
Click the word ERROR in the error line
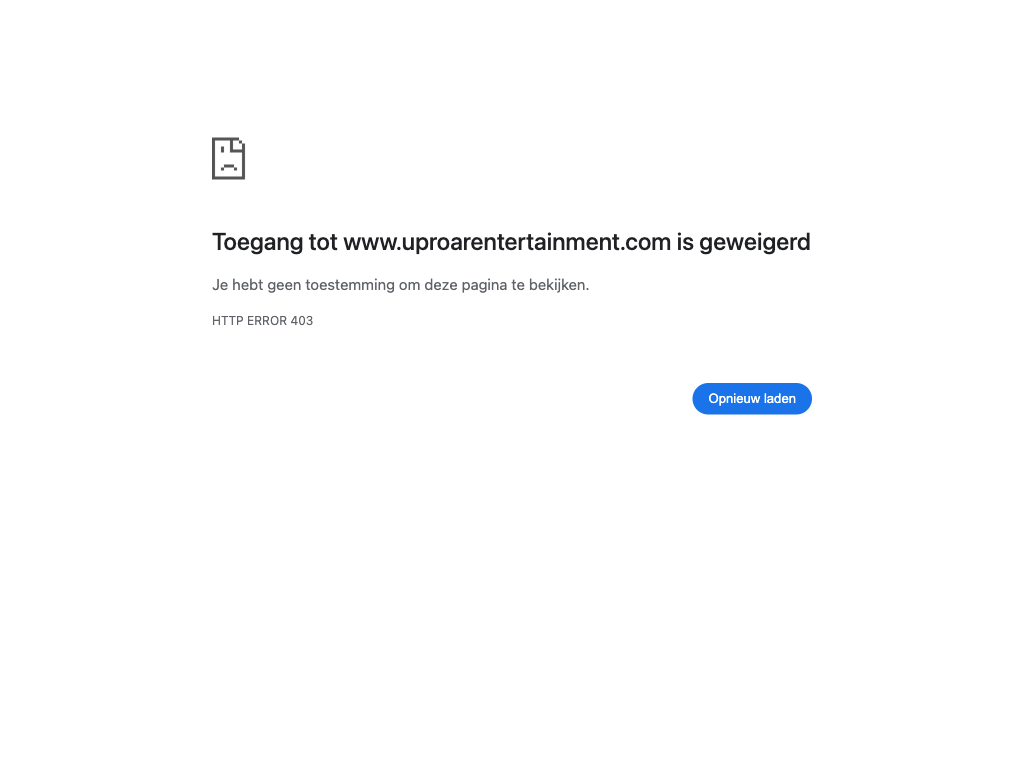coord(266,321)
